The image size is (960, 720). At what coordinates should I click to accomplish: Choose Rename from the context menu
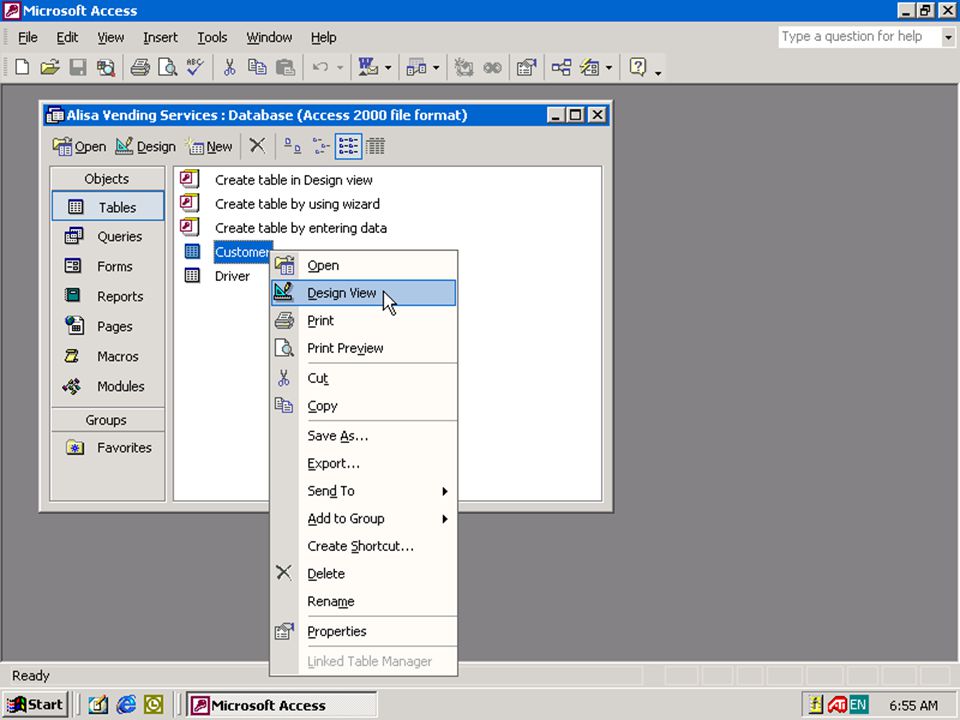click(x=364, y=601)
